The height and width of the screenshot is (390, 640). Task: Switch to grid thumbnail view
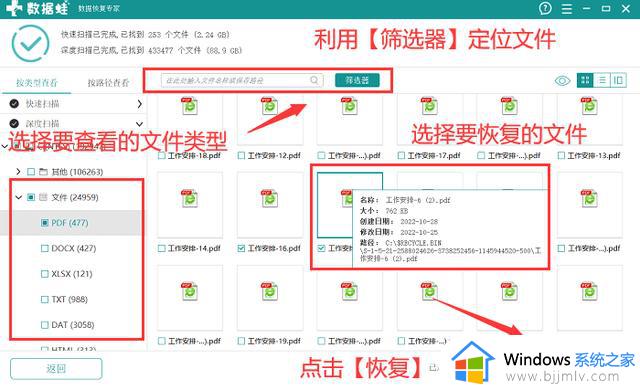(x=585, y=80)
